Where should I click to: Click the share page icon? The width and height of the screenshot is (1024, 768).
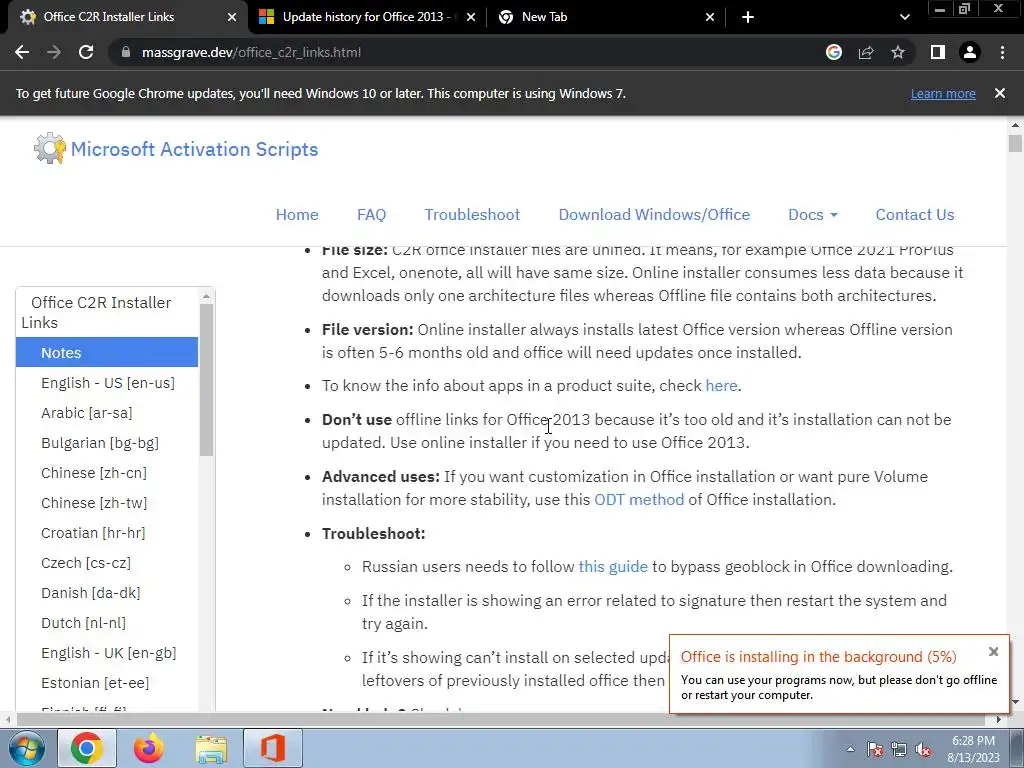tap(866, 52)
